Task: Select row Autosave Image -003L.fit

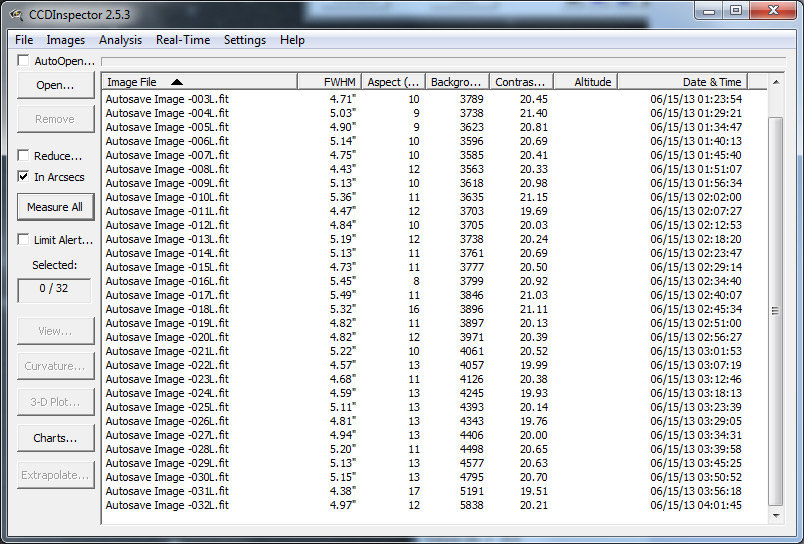Action: tap(434, 99)
